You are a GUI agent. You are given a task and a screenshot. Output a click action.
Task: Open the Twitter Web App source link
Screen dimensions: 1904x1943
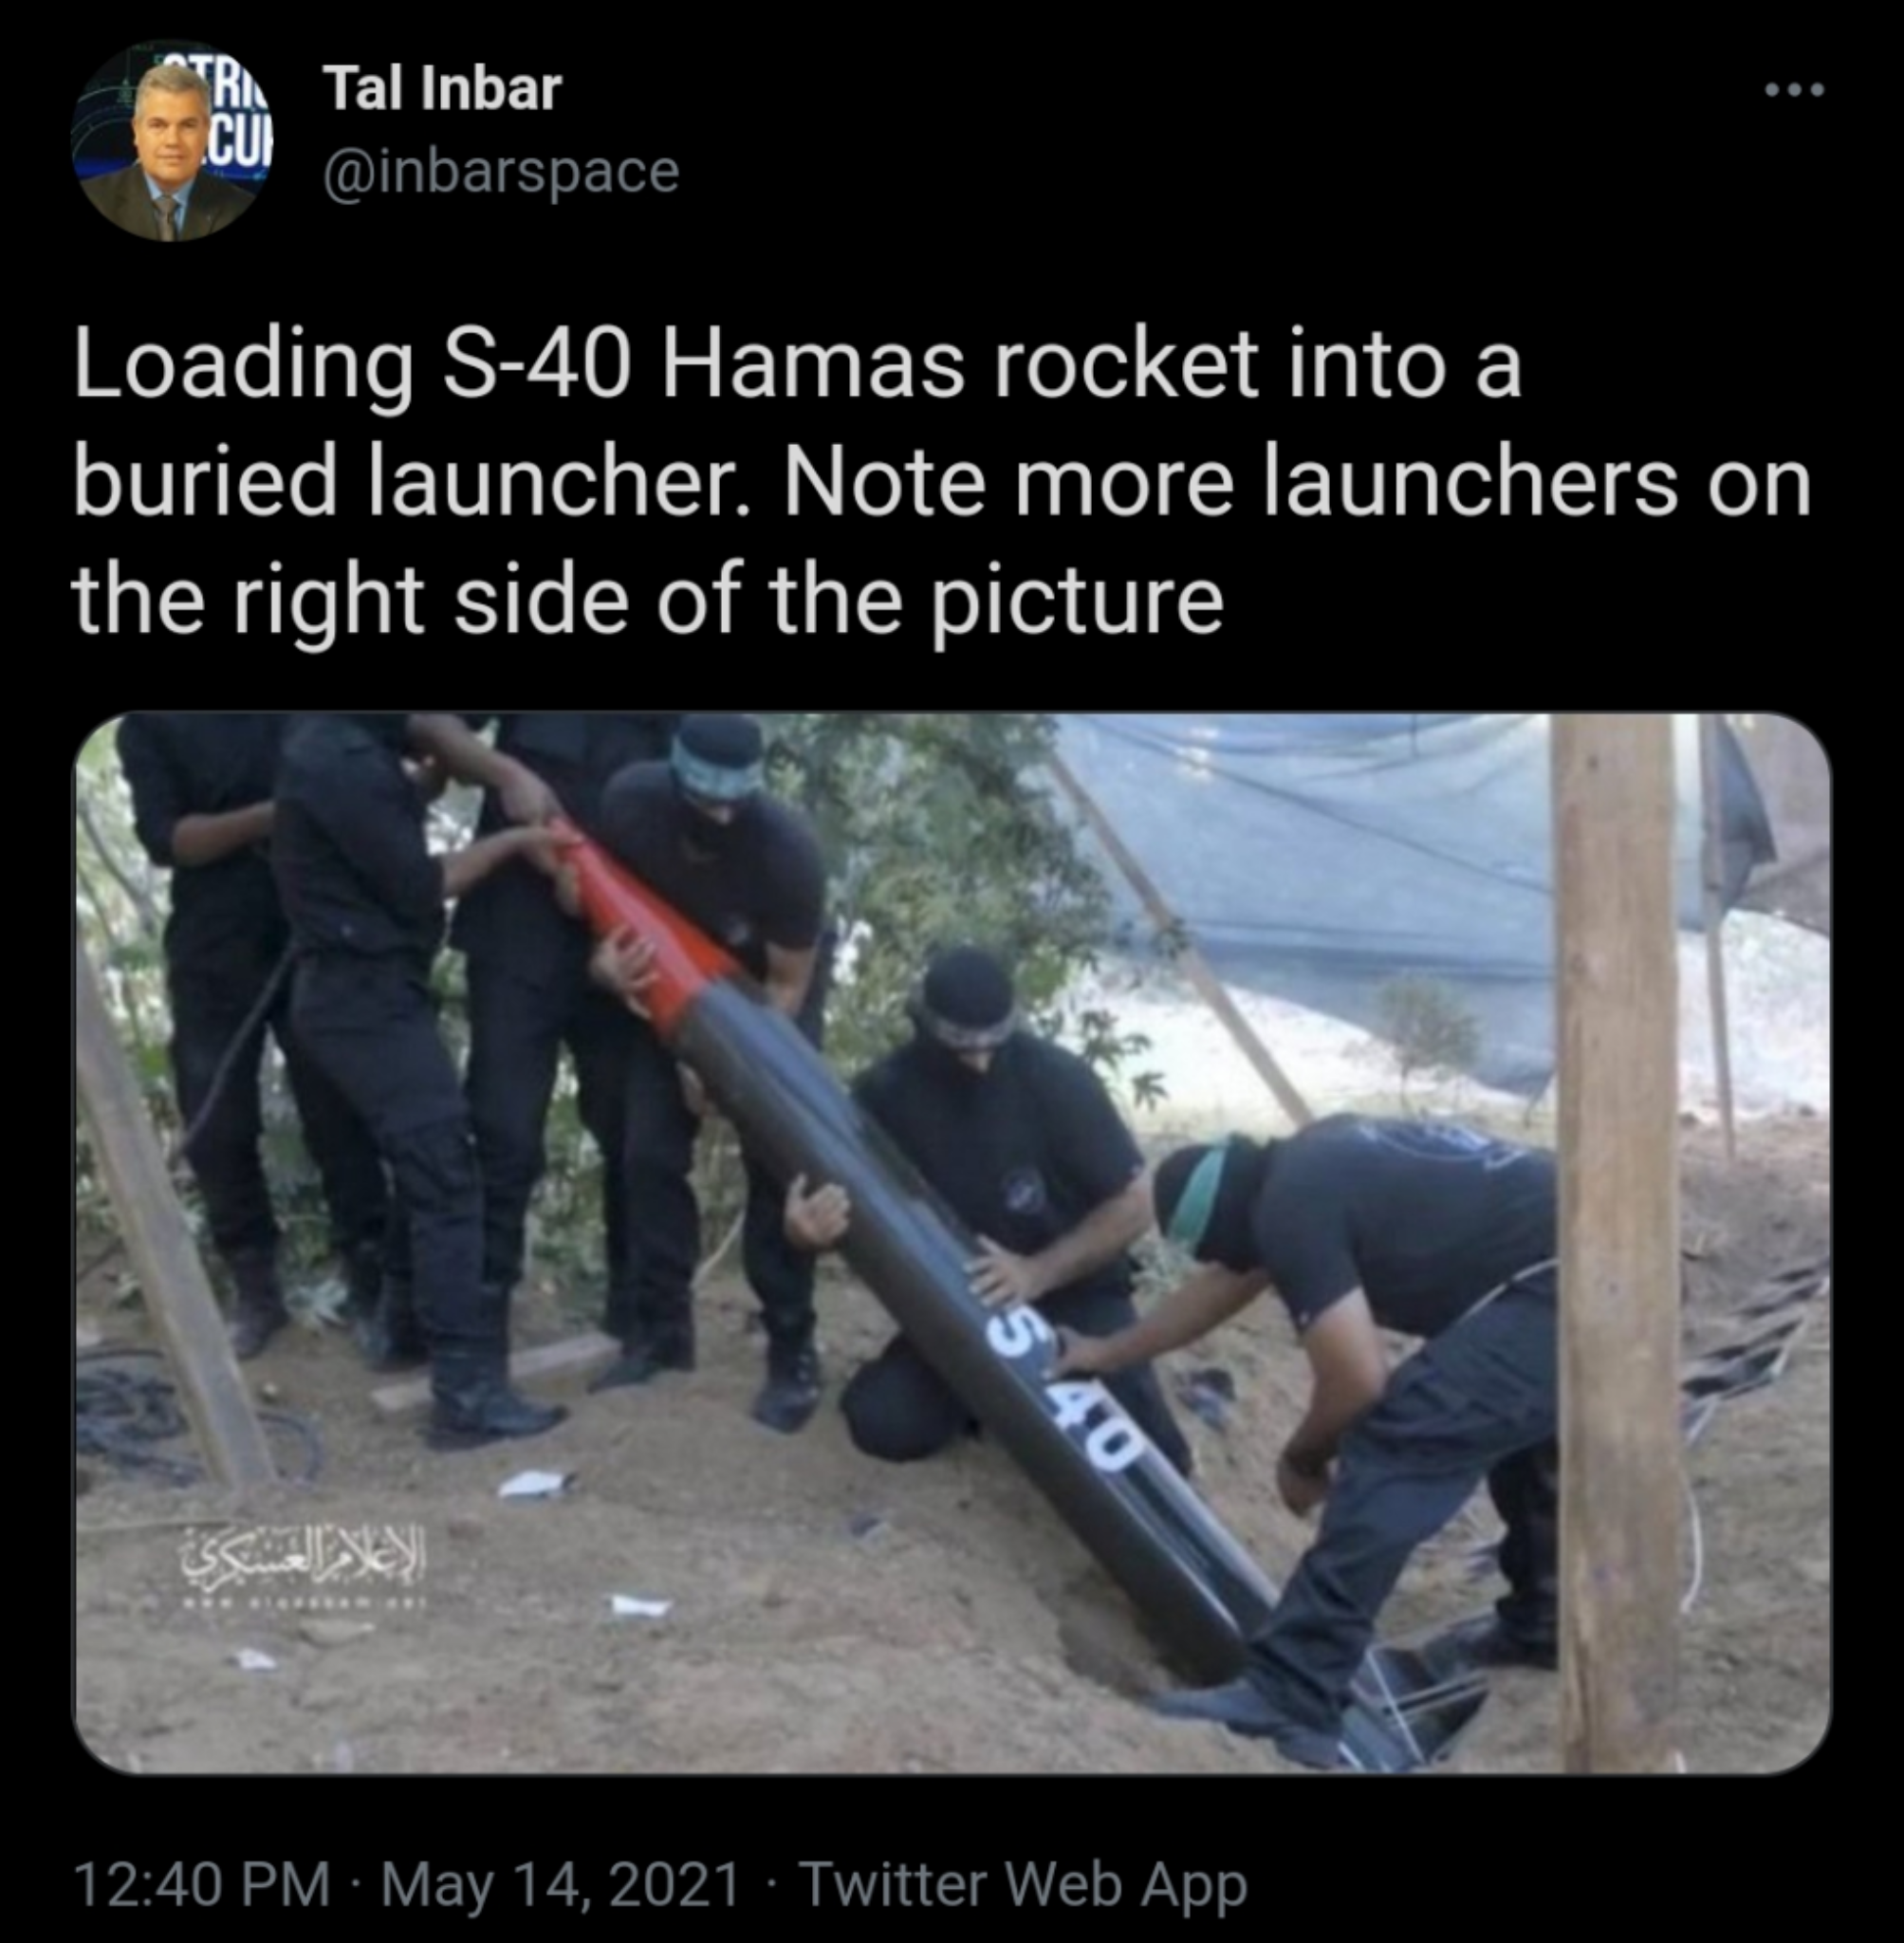1023,1884
